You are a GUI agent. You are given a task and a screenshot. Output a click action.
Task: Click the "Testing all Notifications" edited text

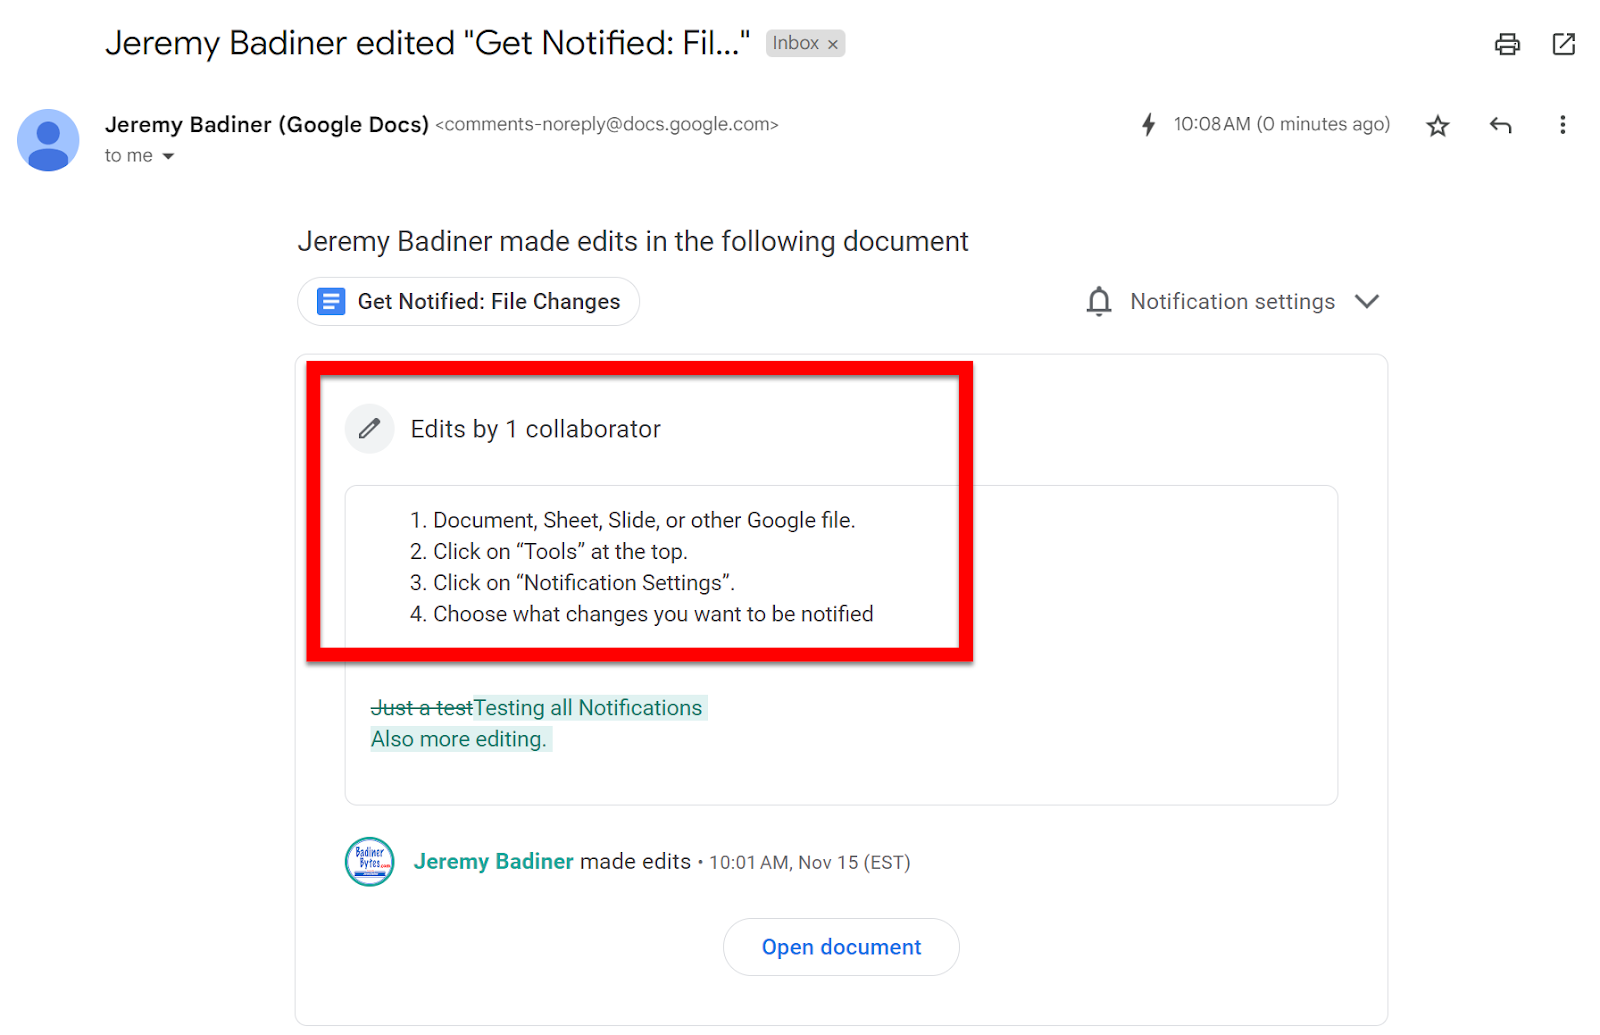point(588,708)
